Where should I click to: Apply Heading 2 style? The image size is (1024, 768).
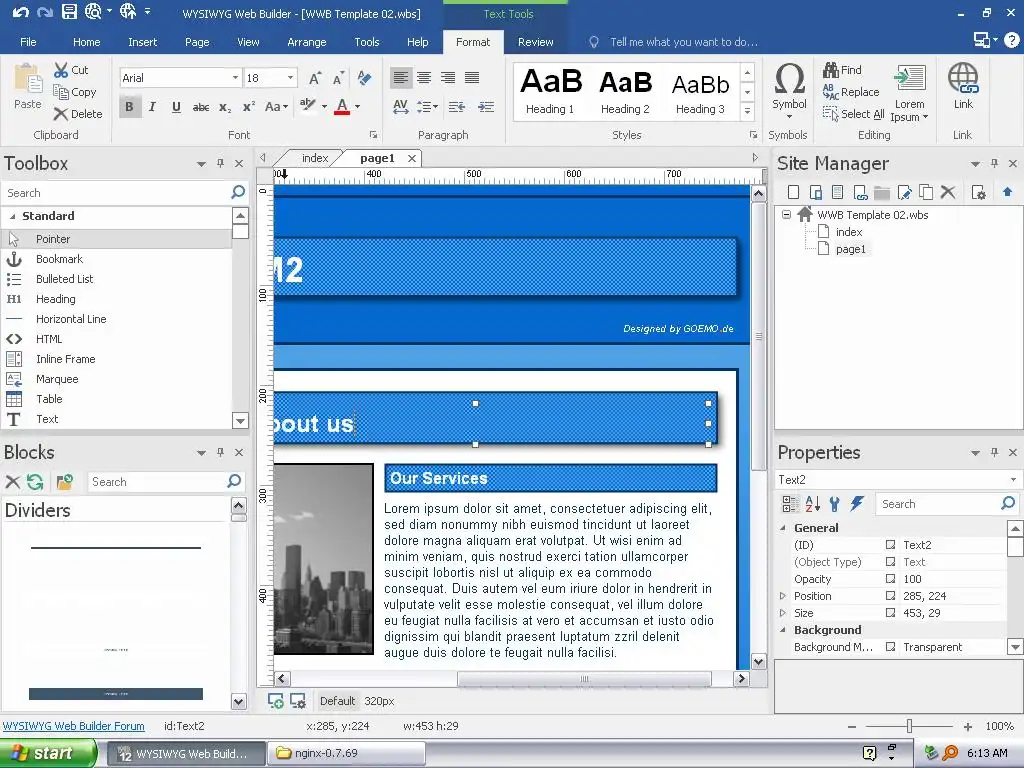[625, 92]
